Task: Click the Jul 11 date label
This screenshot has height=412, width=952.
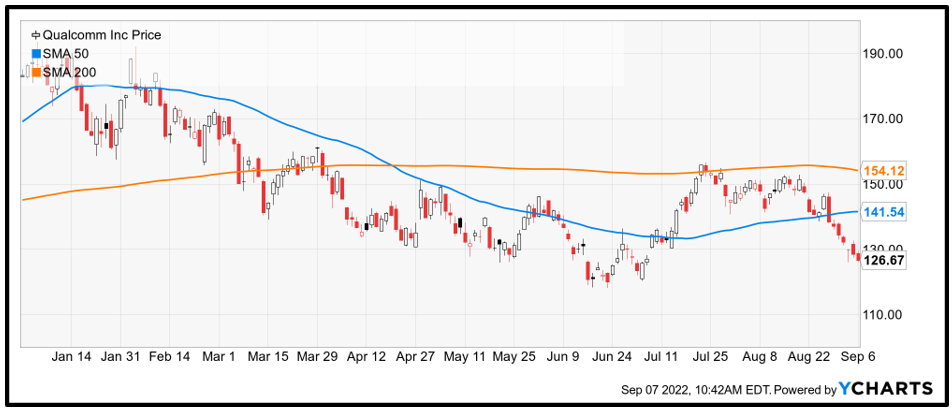Action: (661, 357)
